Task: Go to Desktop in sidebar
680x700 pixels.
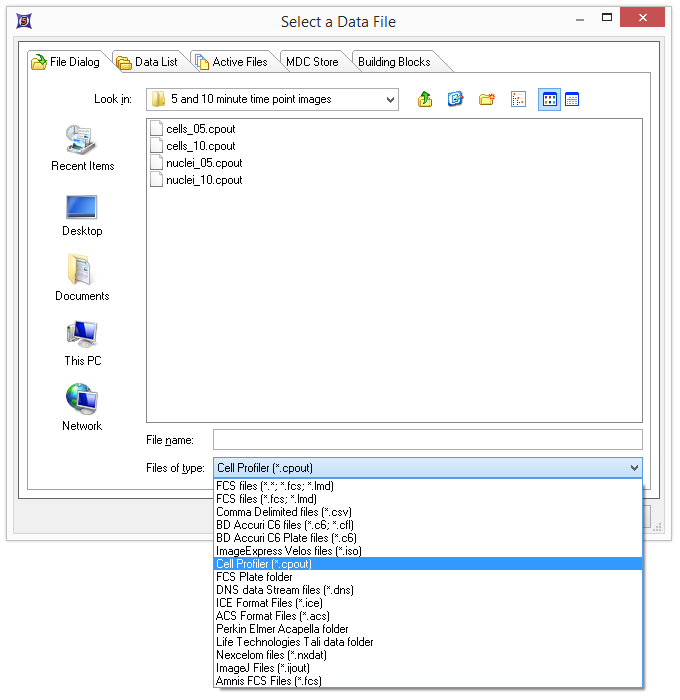Action: pyautogui.click(x=82, y=214)
